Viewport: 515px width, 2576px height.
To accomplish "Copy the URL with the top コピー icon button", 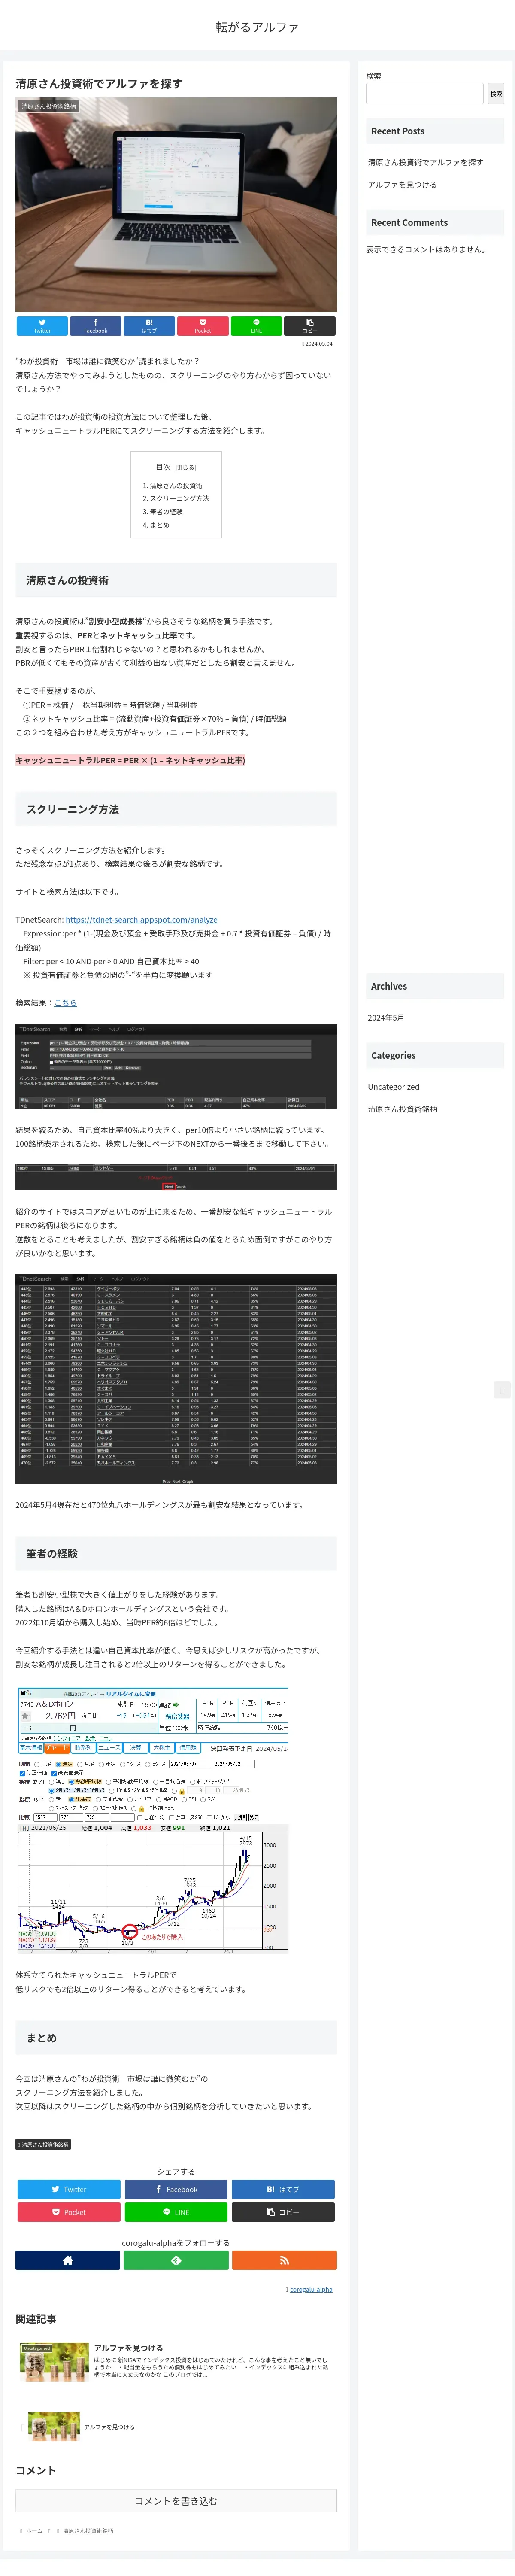I will 310,326.
